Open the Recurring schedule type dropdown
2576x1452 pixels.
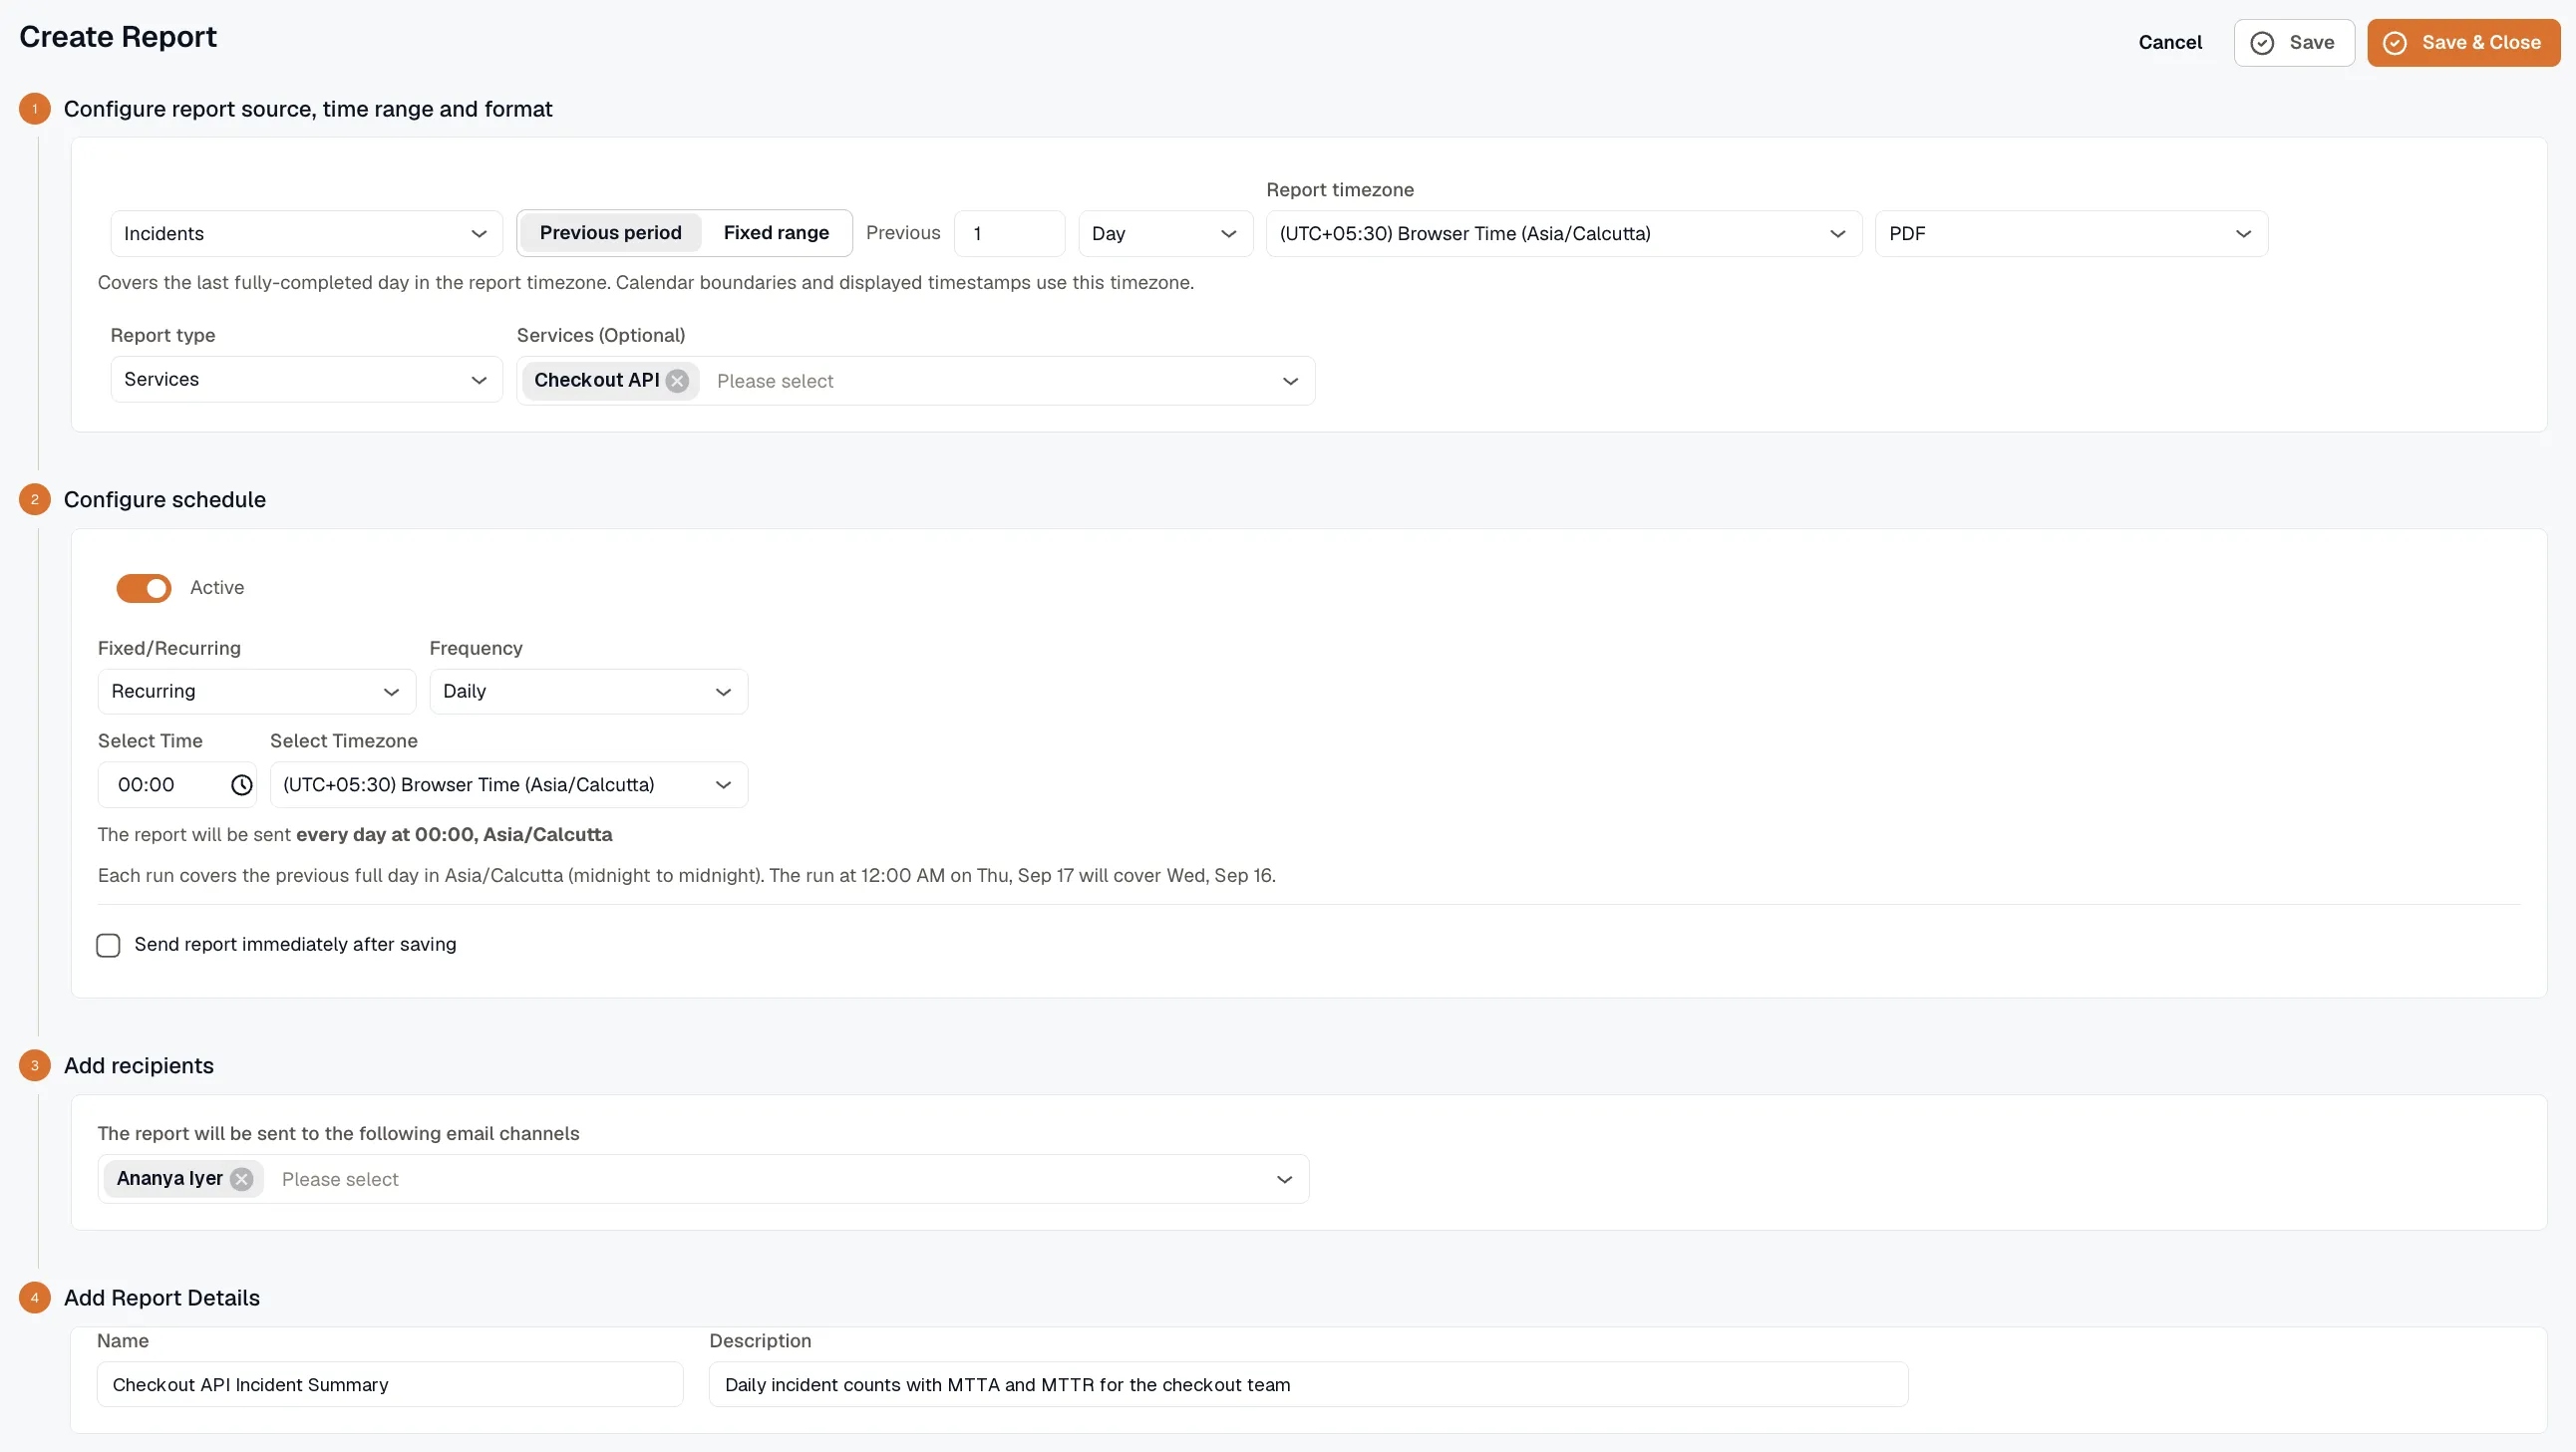(257, 692)
